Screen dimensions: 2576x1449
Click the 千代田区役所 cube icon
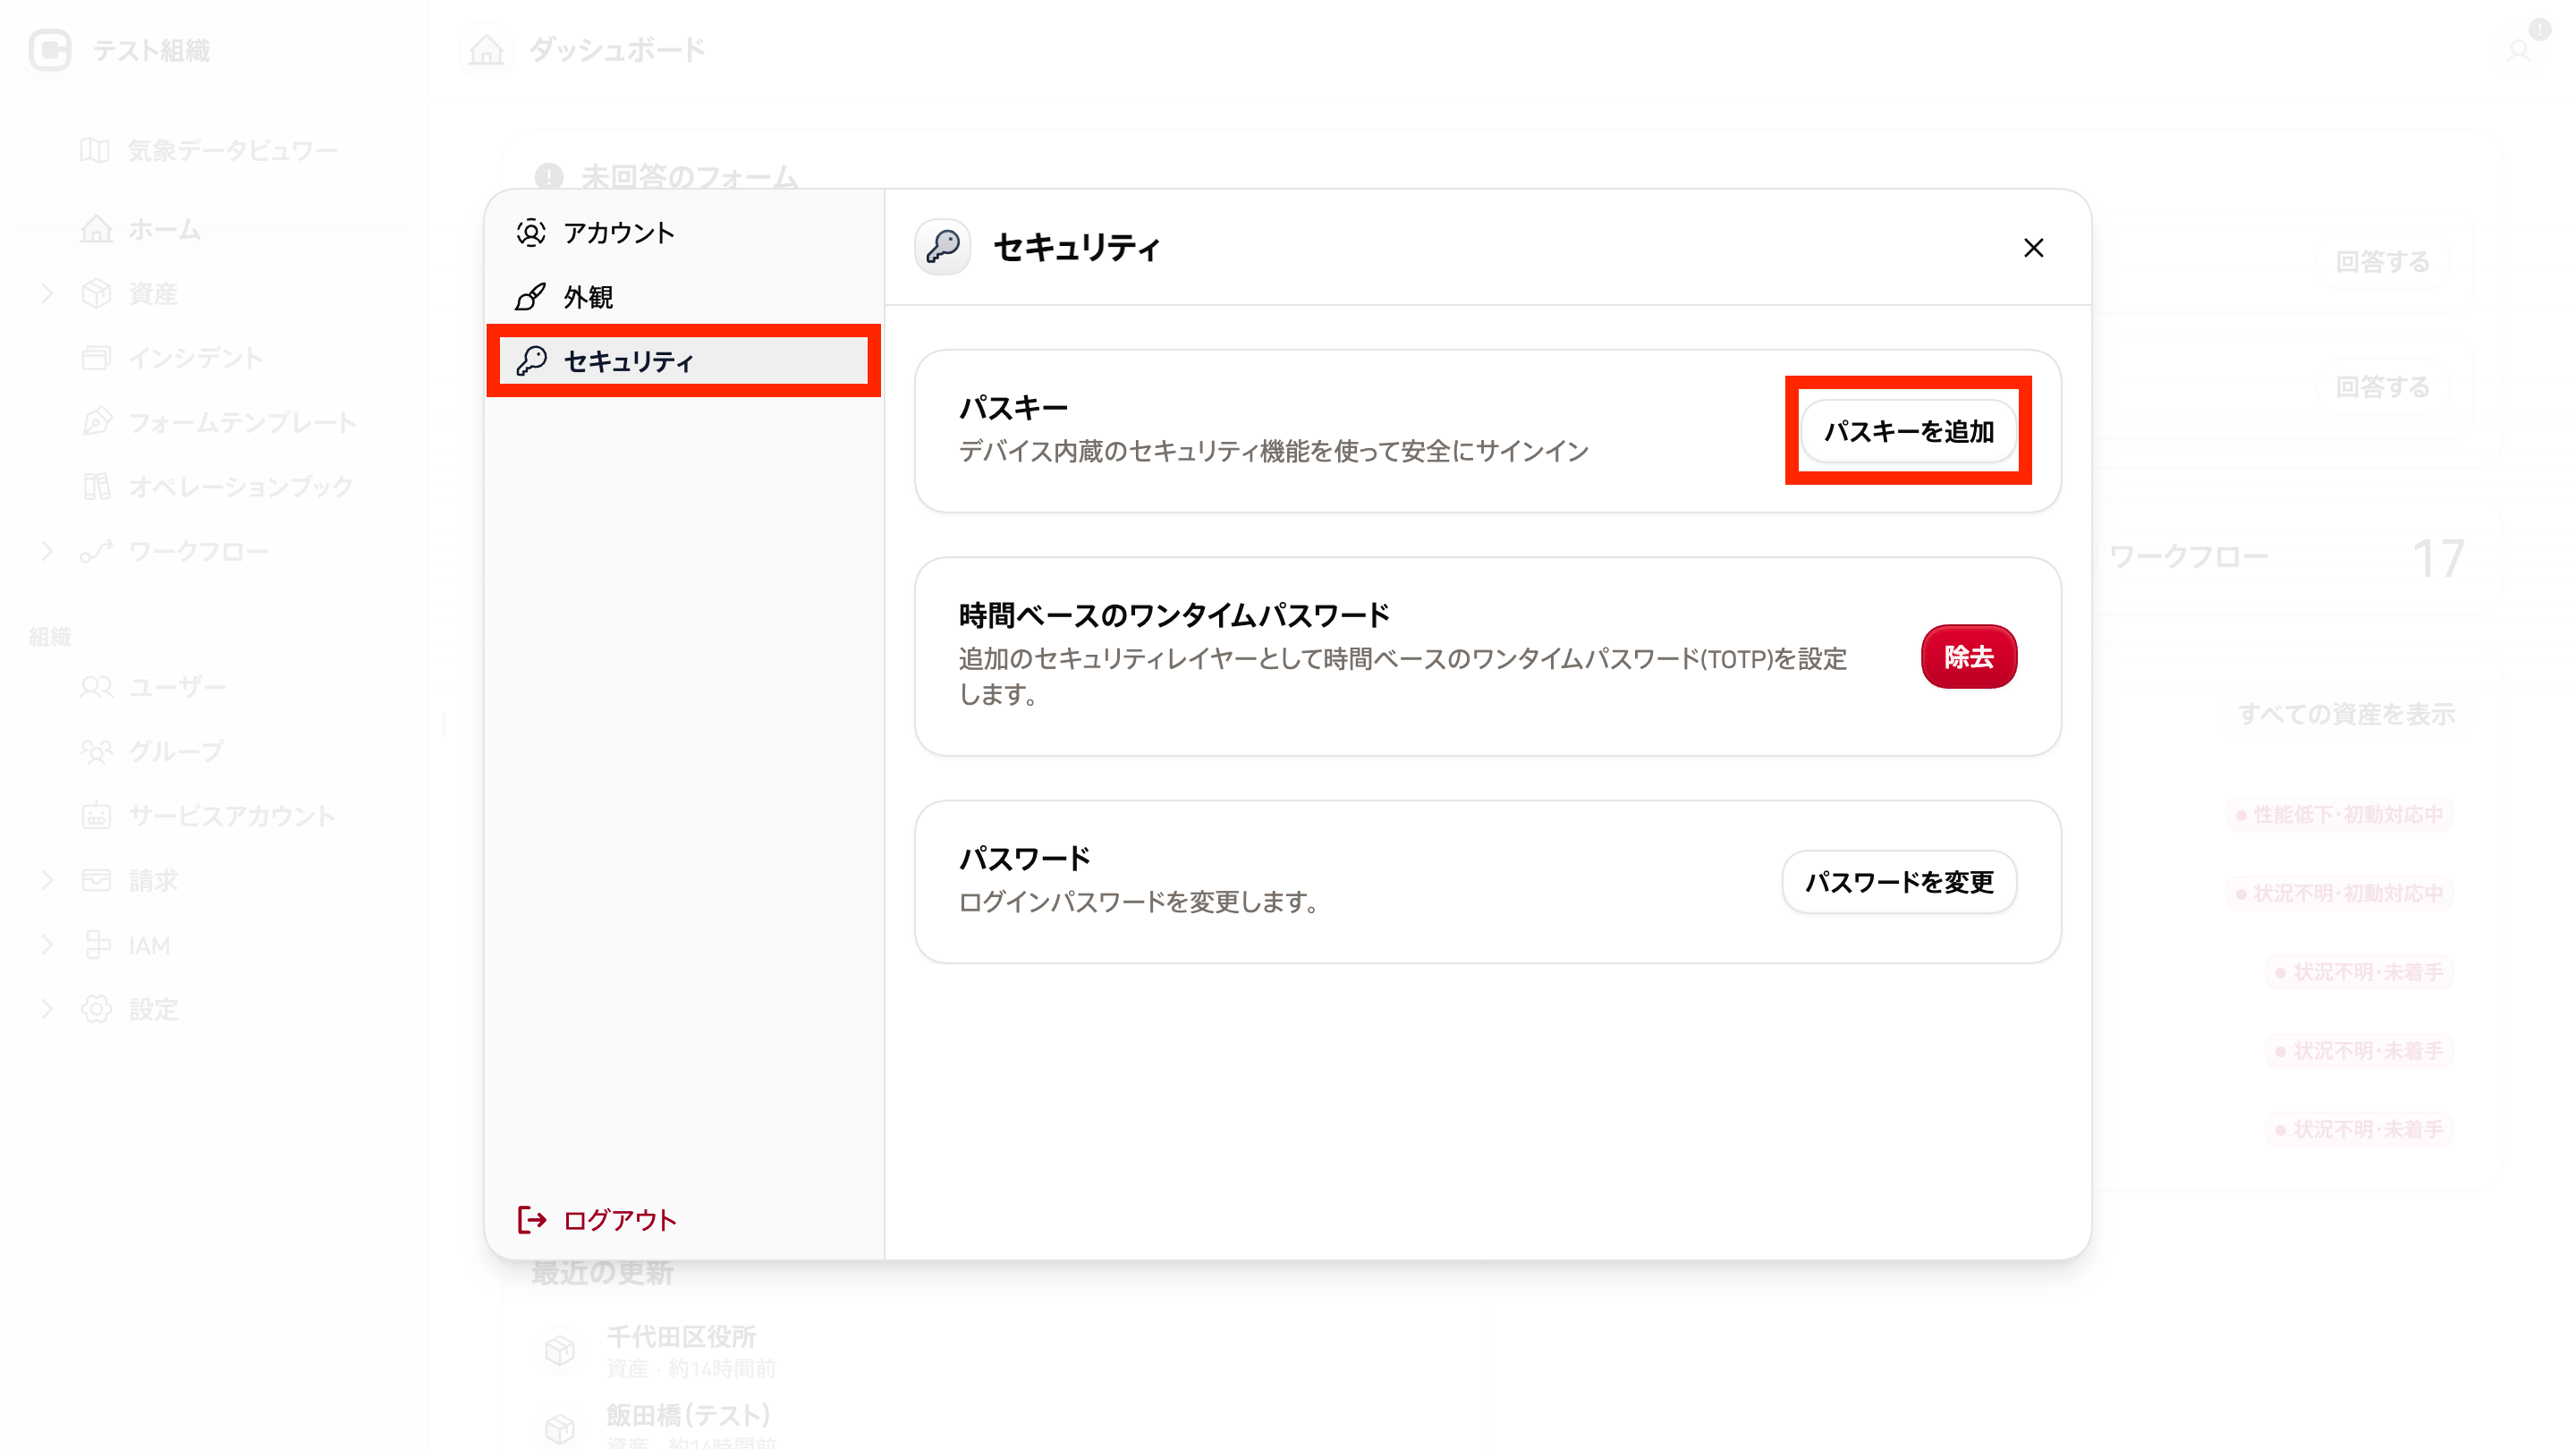point(560,1350)
